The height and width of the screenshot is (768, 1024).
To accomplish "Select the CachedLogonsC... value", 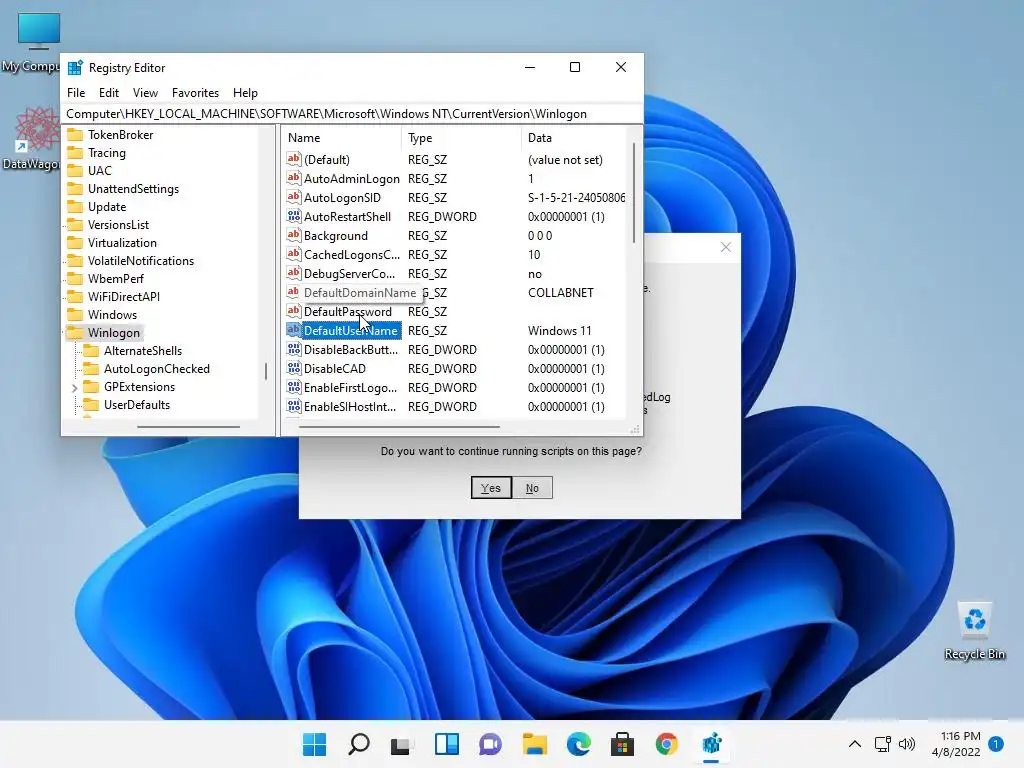I will (x=351, y=255).
